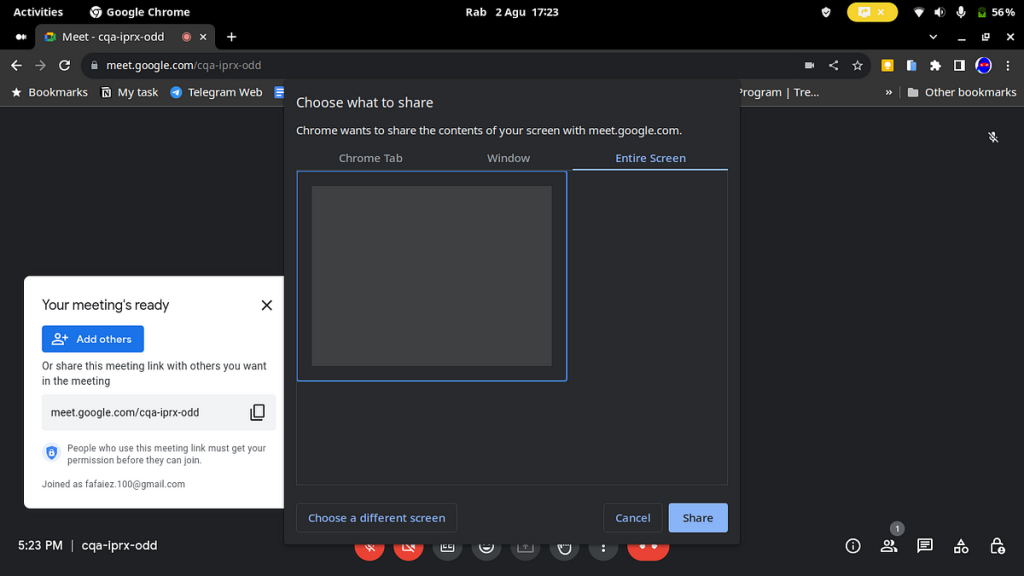
Task: Open a new tab with plus button
Action: [231, 37]
